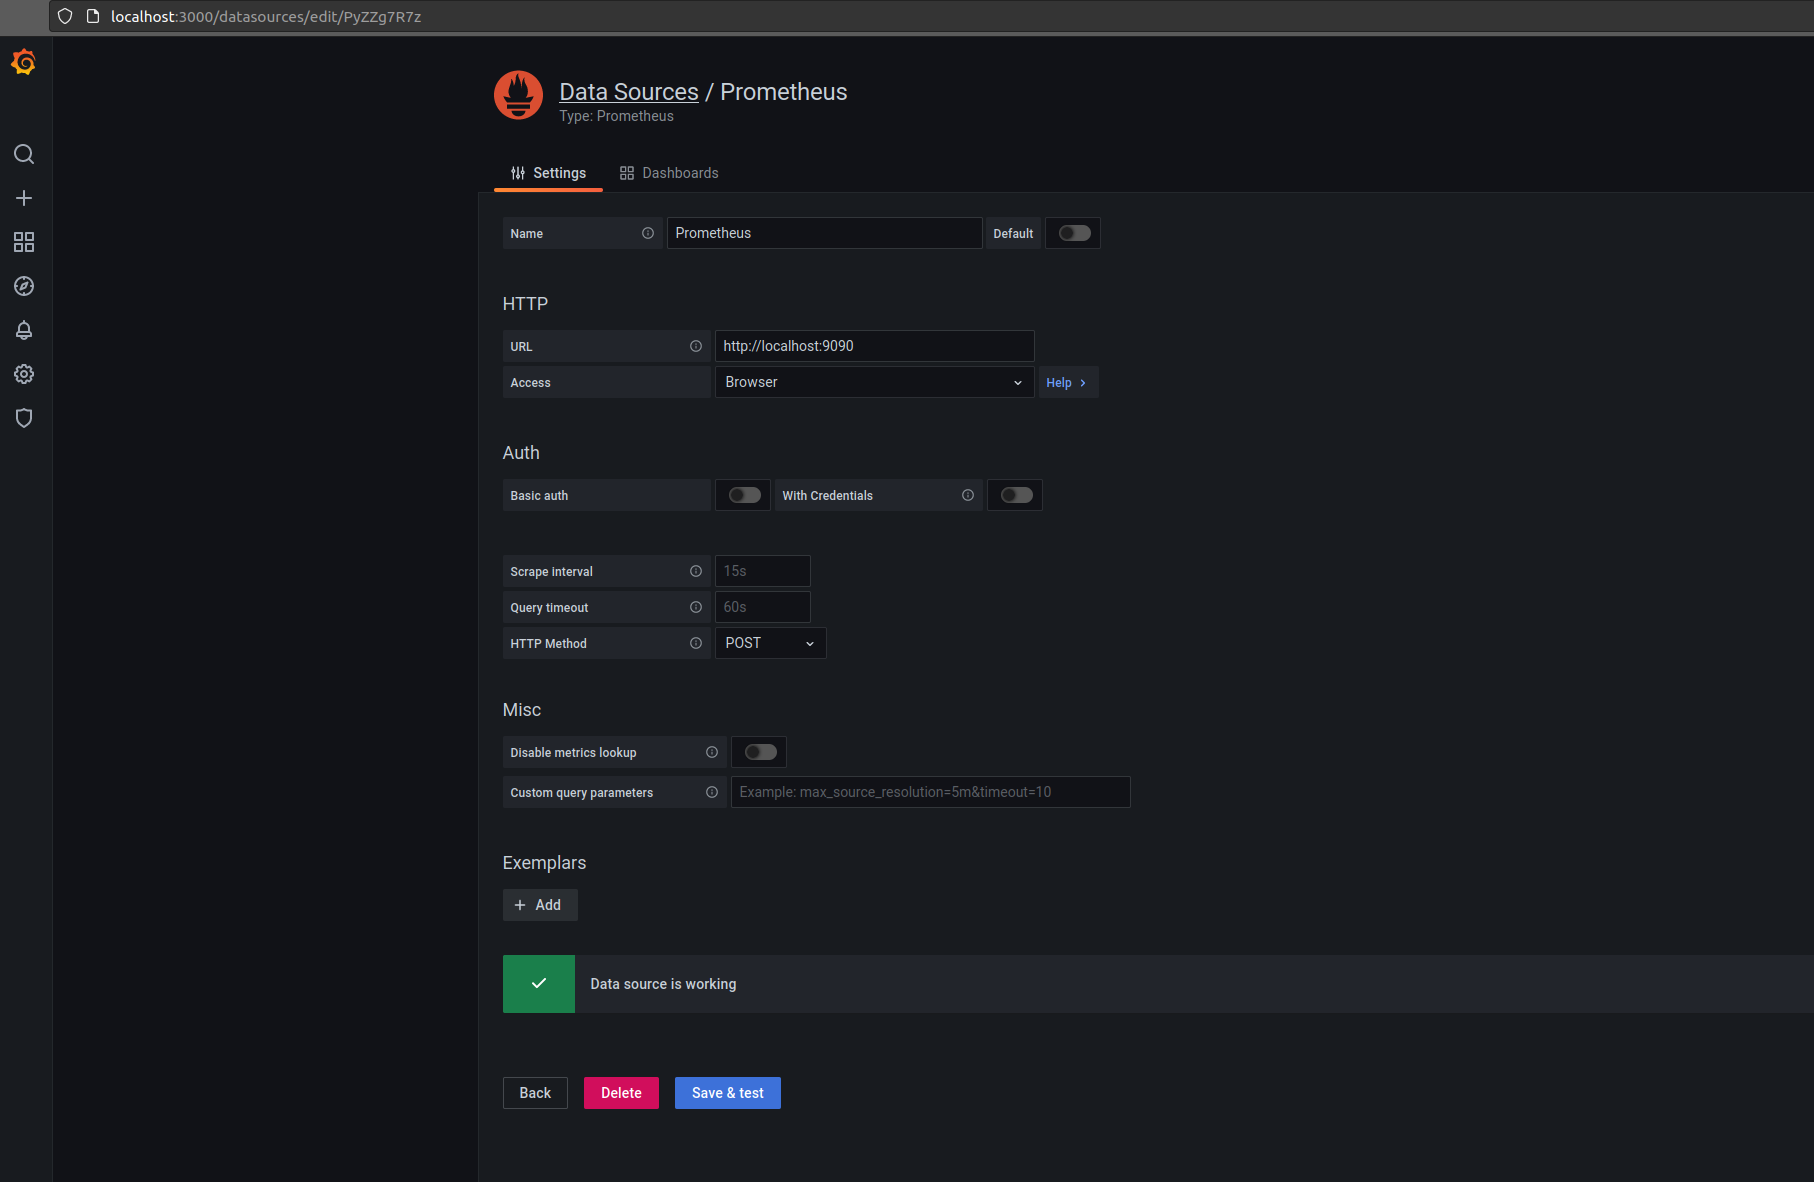Click the page info icon in address bar
Screen dimensions: 1814x1182
tap(93, 16)
